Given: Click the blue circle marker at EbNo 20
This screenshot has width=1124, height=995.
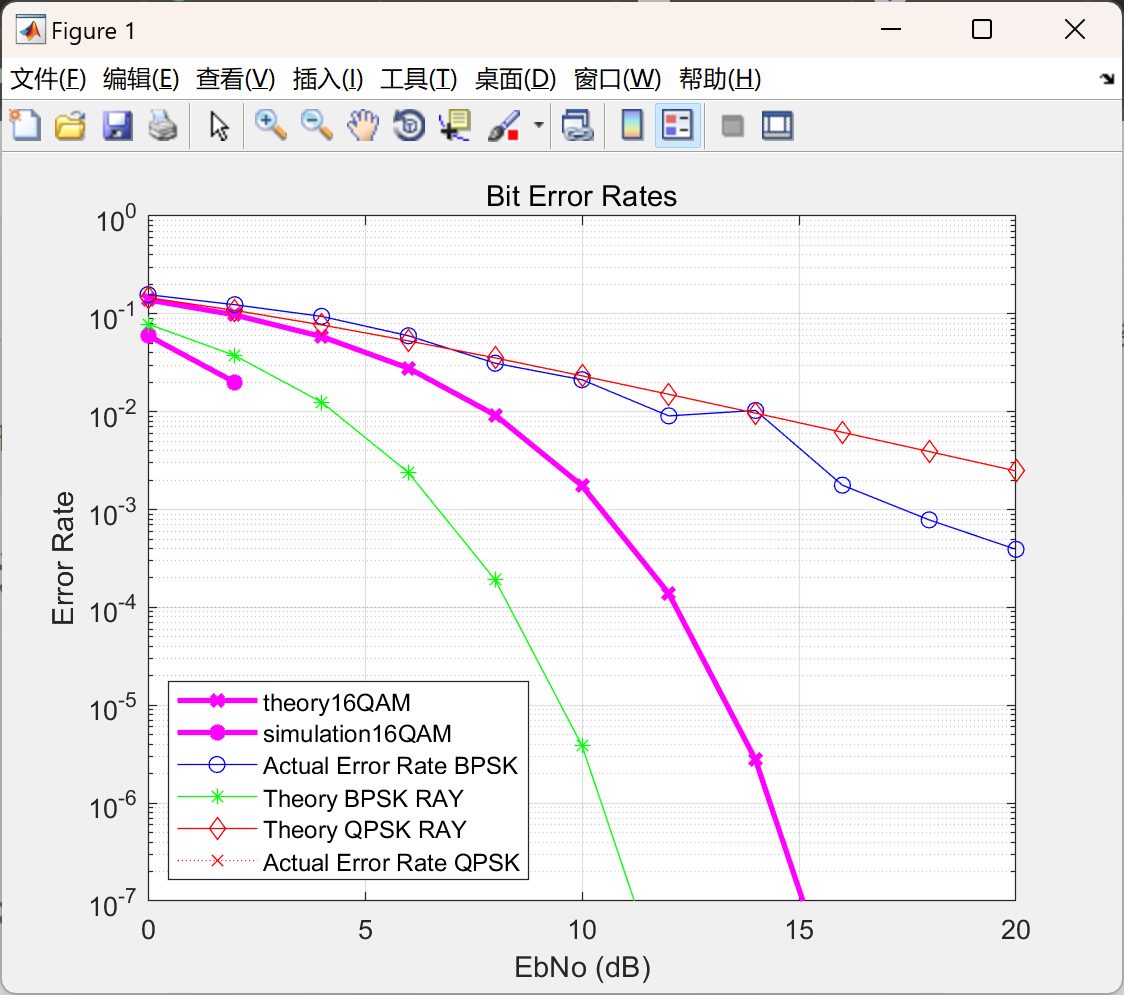Looking at the screenshot, I should pos(1016,549).
